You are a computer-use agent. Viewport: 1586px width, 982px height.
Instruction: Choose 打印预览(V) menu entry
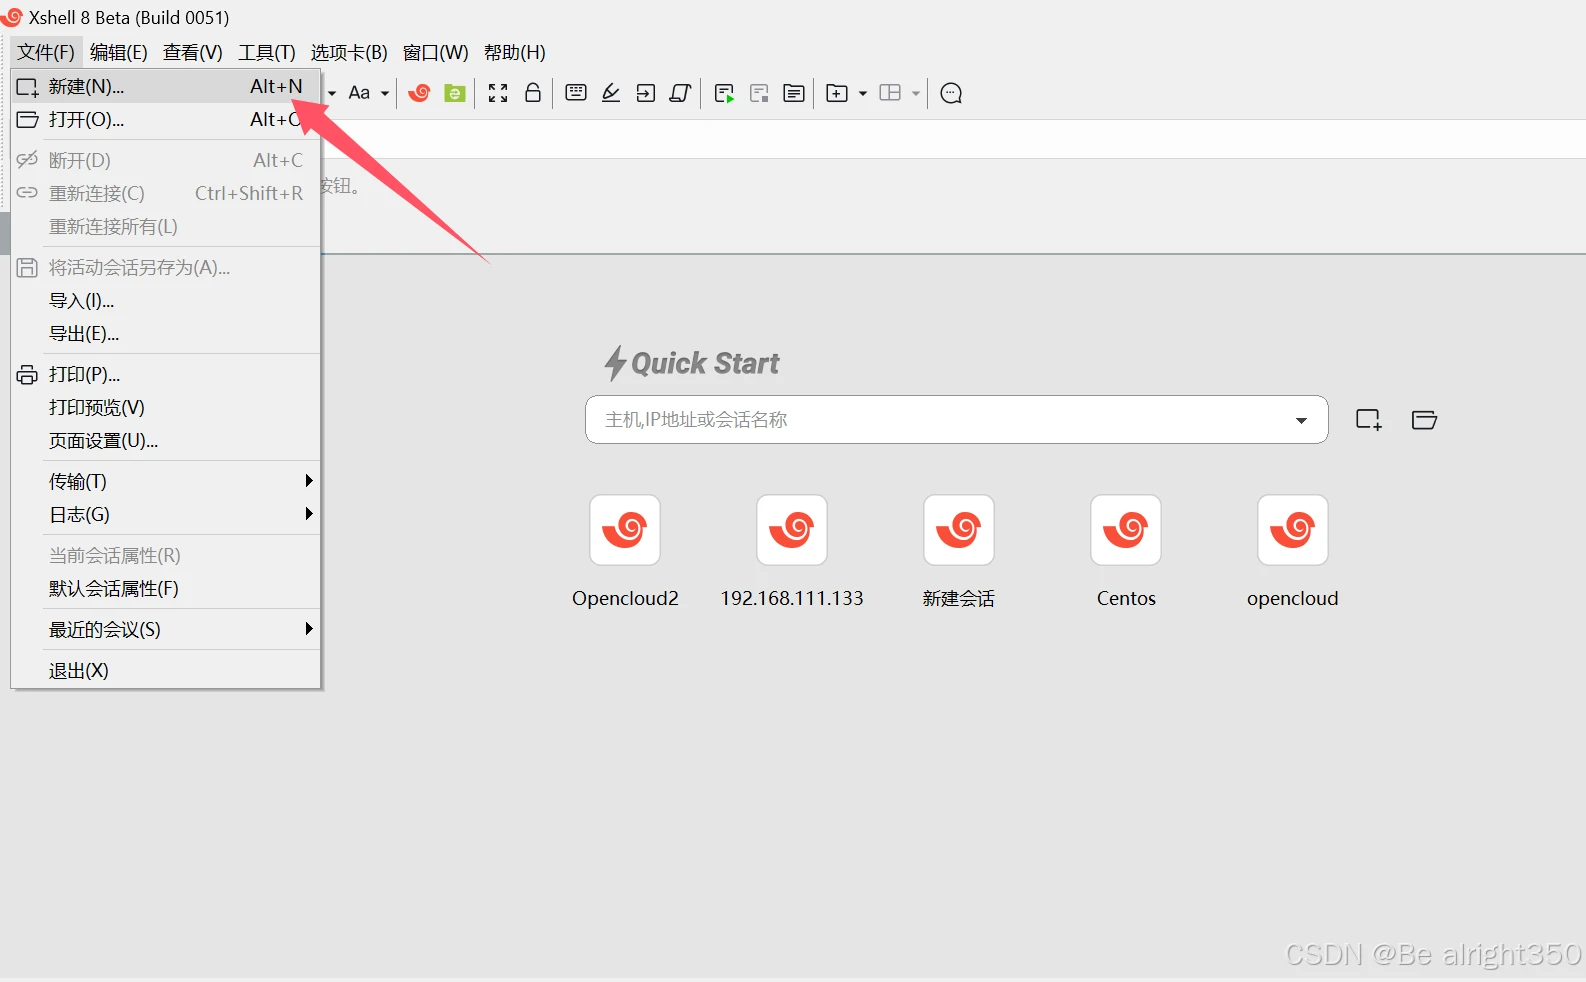[166, 408]
